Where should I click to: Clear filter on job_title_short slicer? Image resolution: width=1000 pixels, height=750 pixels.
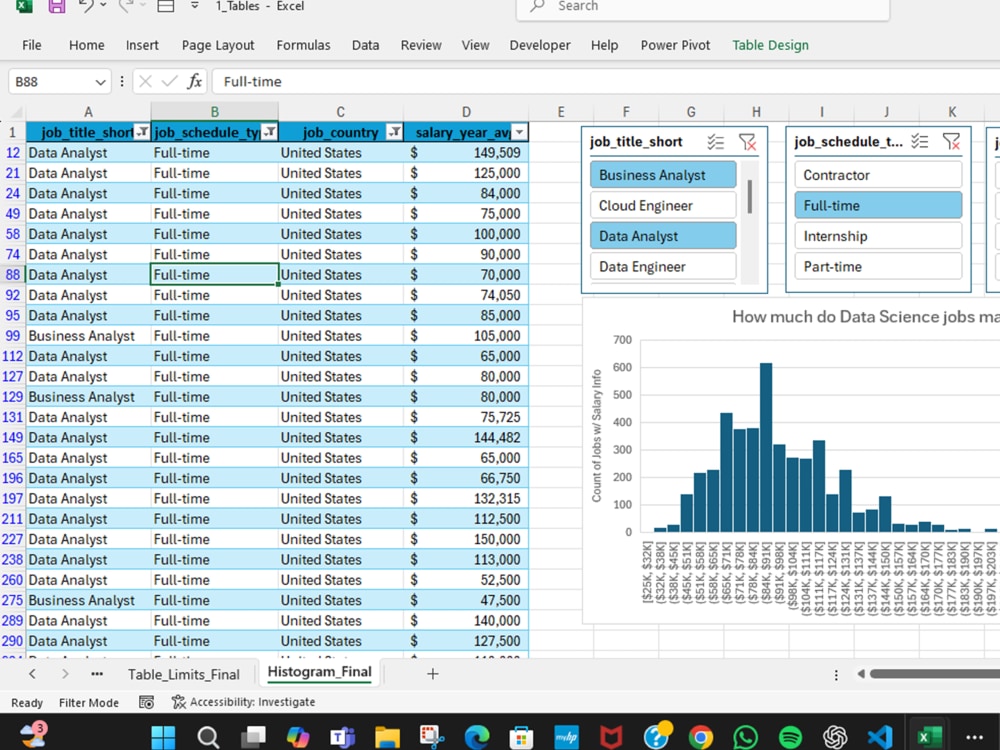coord(747,142)
